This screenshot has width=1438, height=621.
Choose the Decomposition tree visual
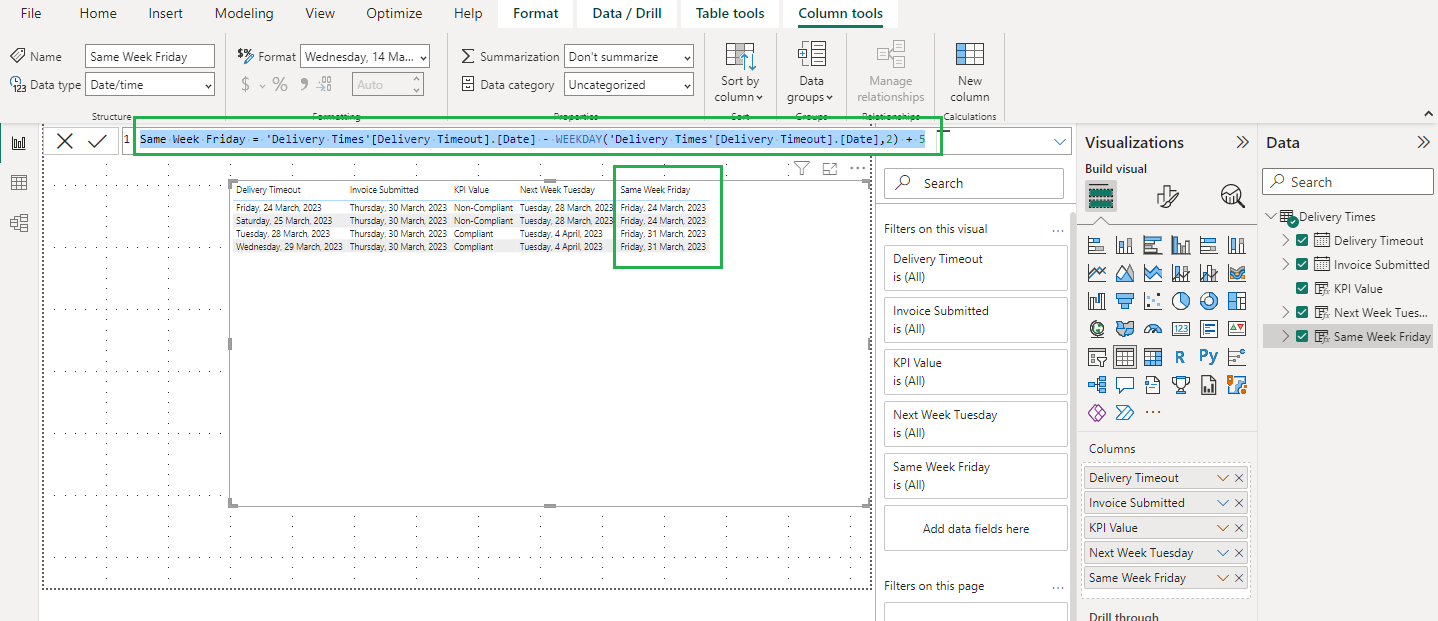coord(1096,385)
